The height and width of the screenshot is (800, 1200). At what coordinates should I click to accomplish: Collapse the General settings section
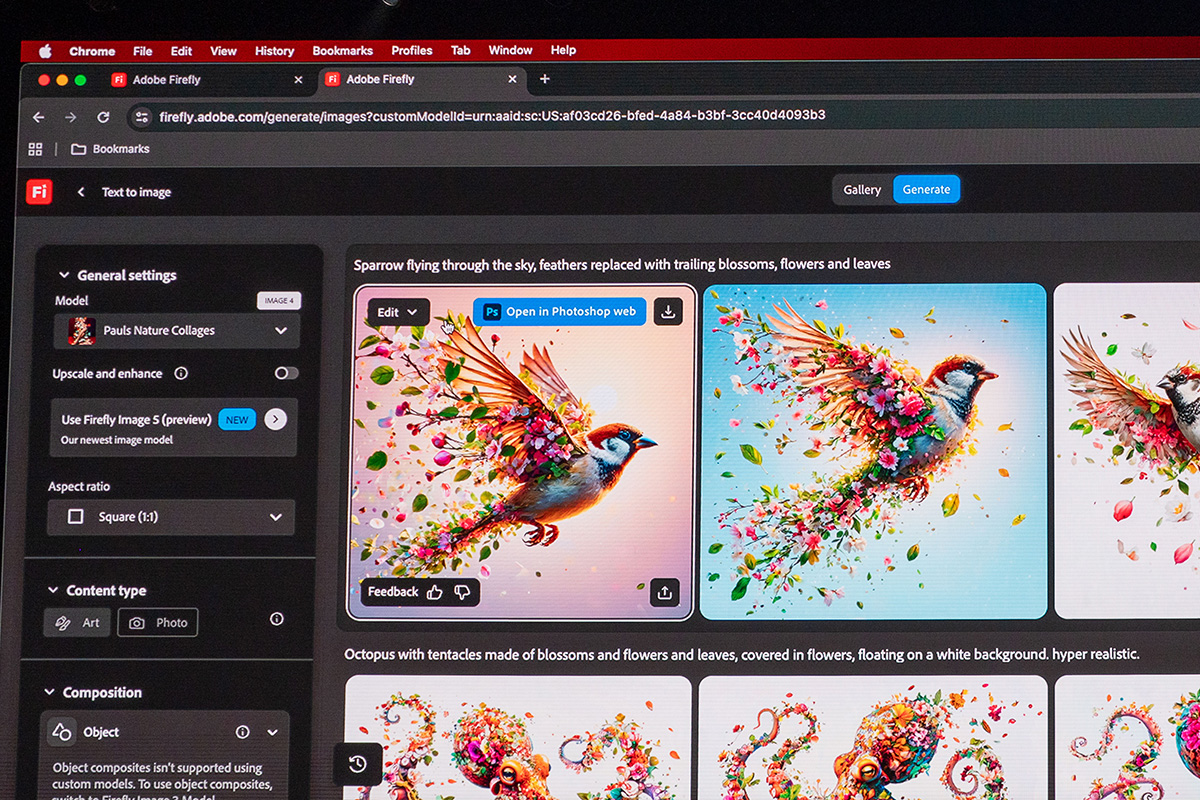[64, 275]
